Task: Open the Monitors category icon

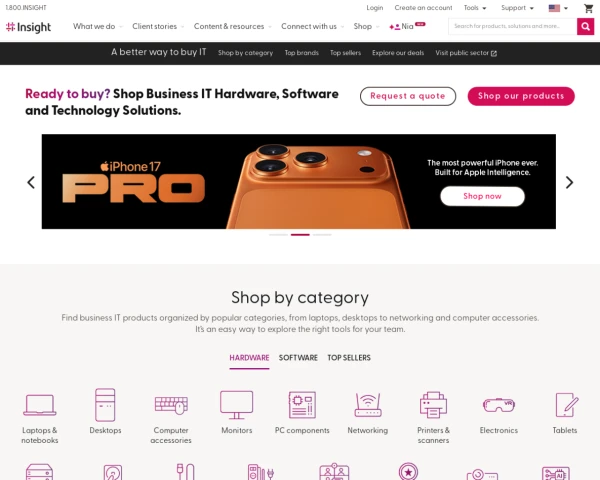Action: [236, 405]
